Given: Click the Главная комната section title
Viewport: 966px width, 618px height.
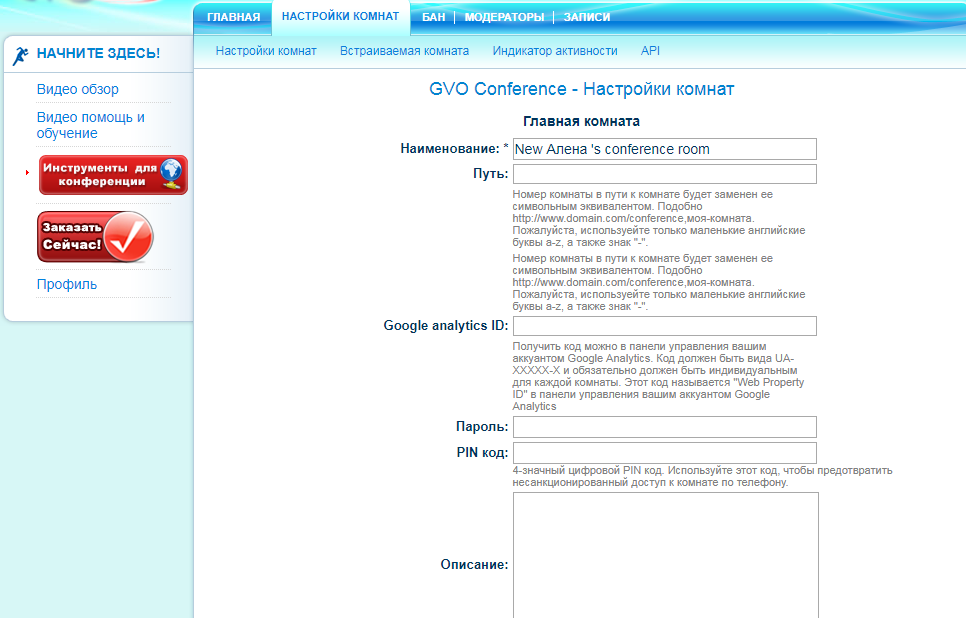Looking at the screenshot, I should [582, 121].
